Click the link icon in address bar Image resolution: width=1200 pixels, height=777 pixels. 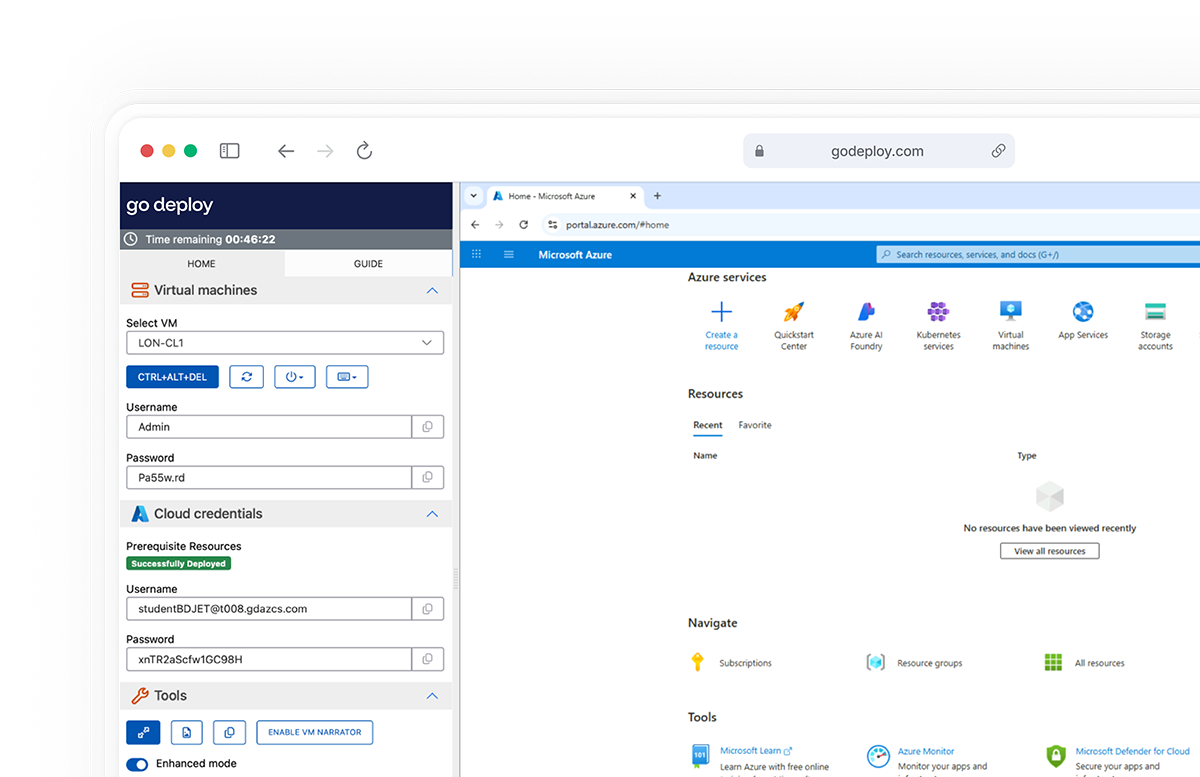pyautogui.click(x=998, y=151)
